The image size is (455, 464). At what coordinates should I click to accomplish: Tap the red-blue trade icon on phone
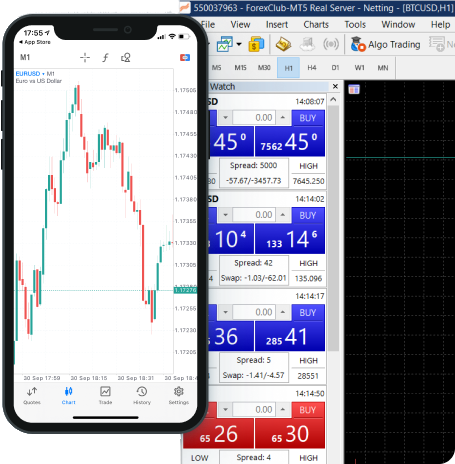click(185, 57)
